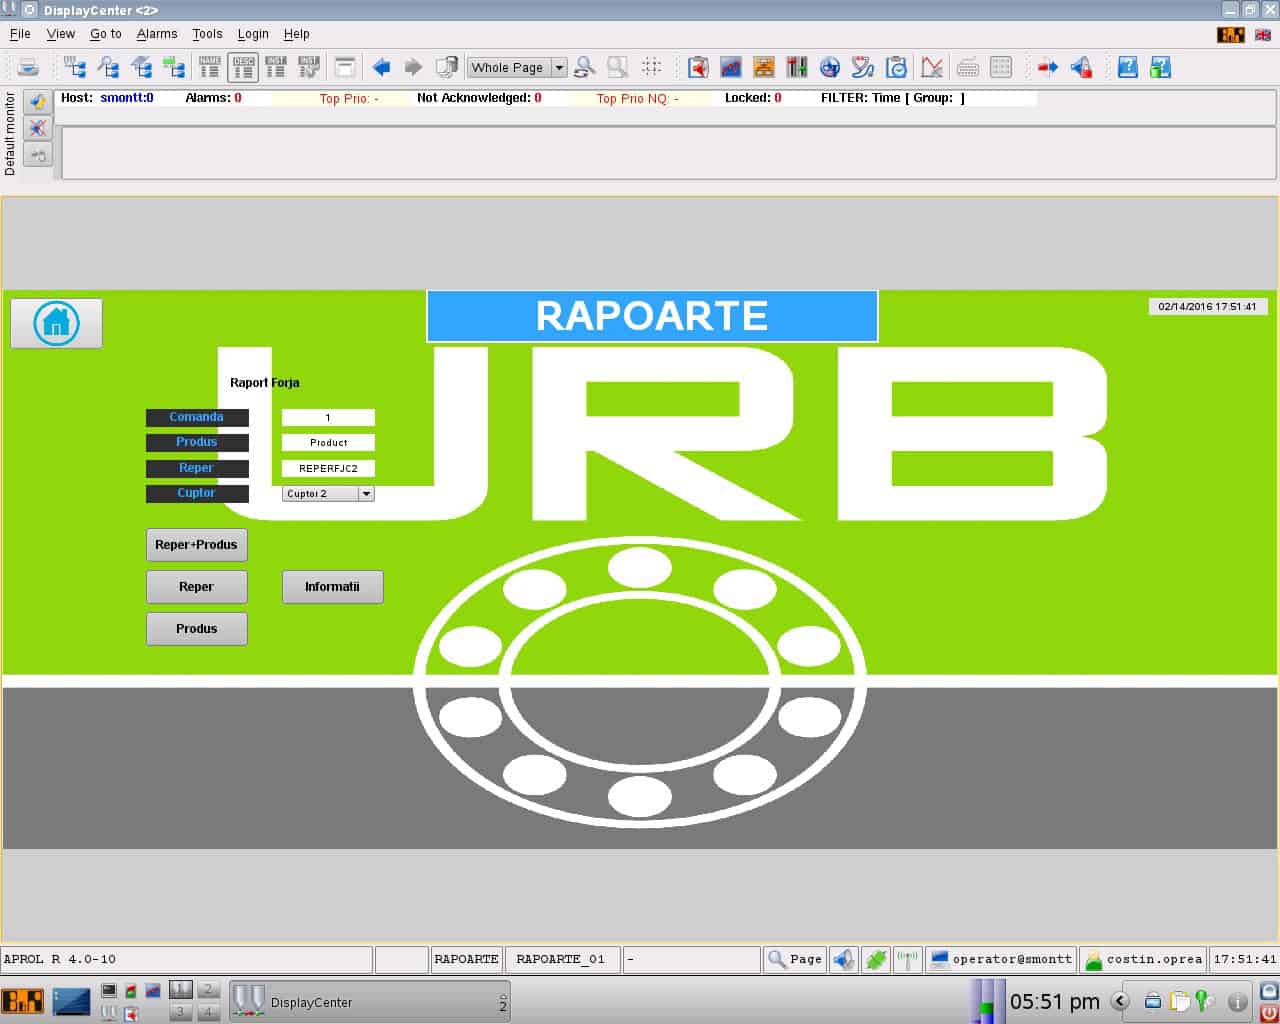Expand the Cuptor 2 dropdown
Screen dimensions: 1280x1024
(366, 493)
